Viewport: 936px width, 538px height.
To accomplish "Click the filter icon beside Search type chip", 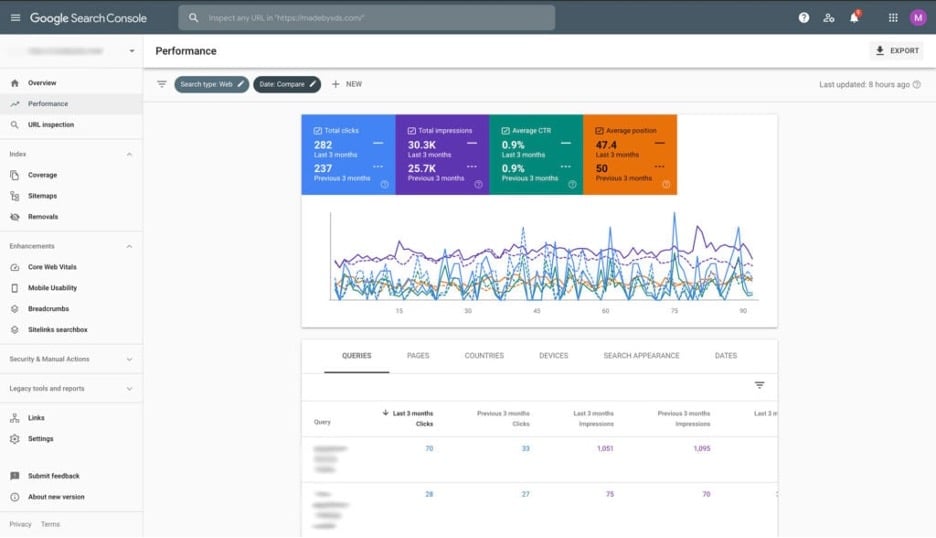I will tap(162, 84).
